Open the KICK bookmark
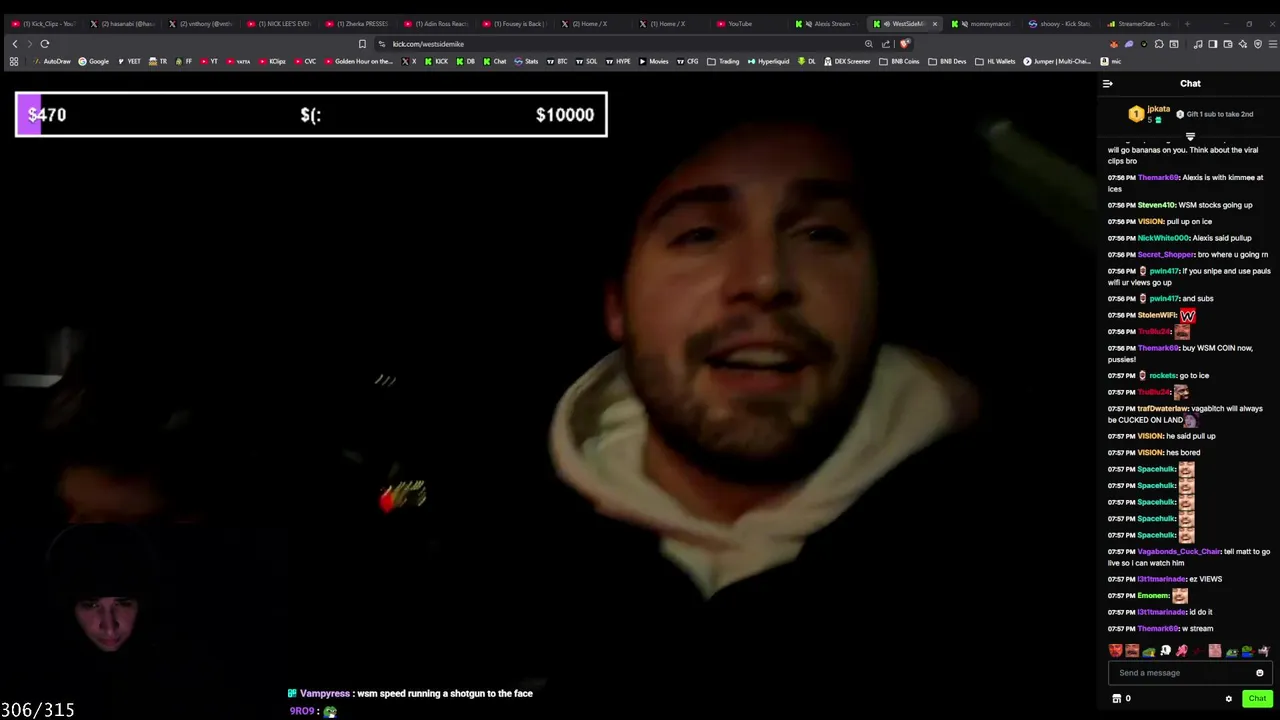Viewport: 1280px width, 720px height. (436, 61)
